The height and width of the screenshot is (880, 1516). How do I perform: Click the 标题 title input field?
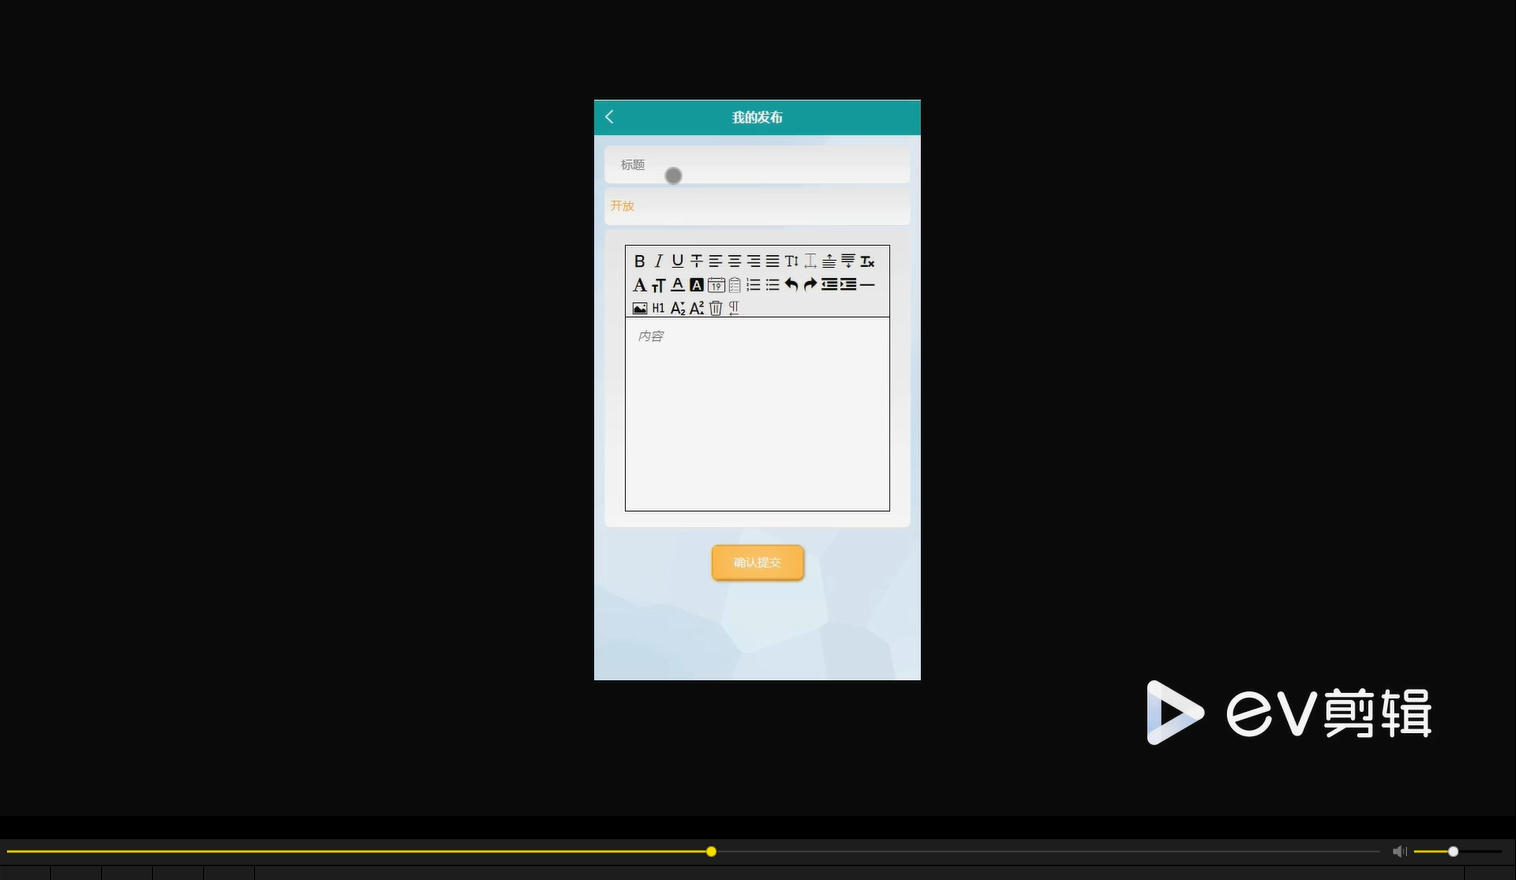757,165
